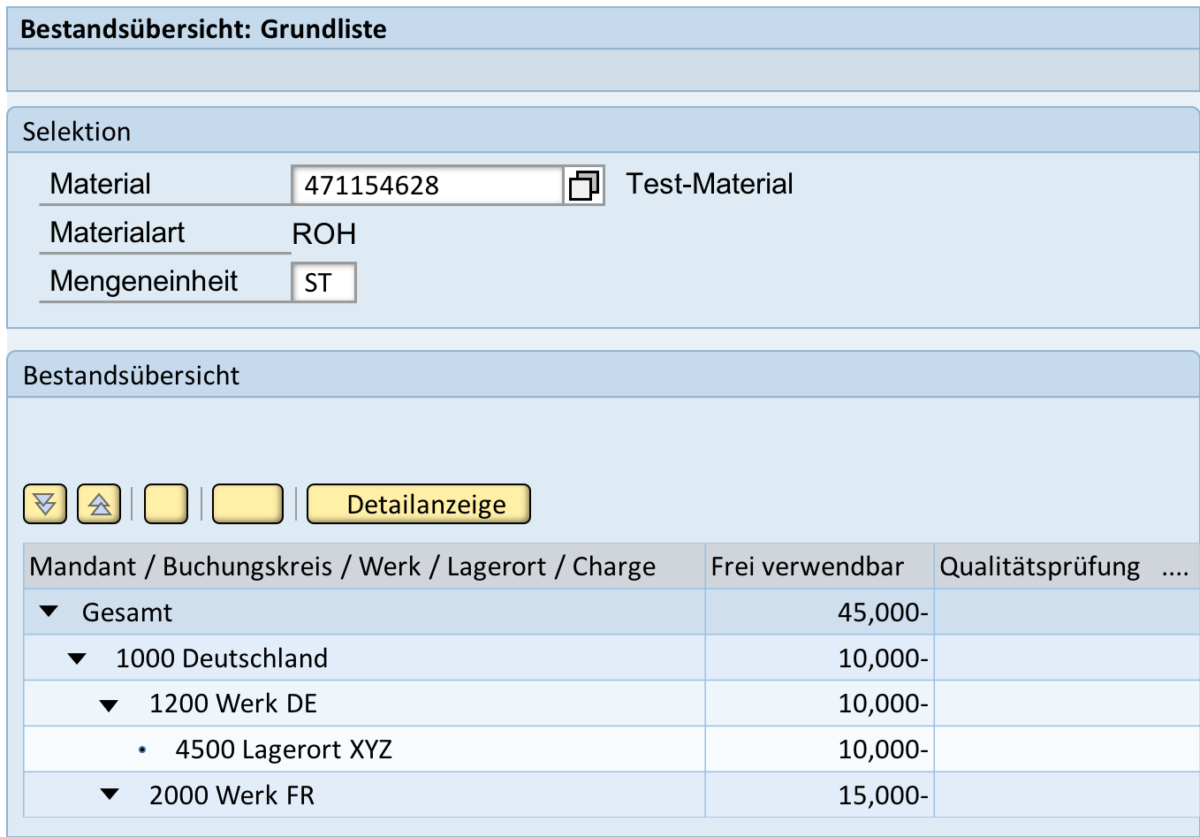
Task: Click the collapse all double-arrow-up icon
Action: coord(99,504)
